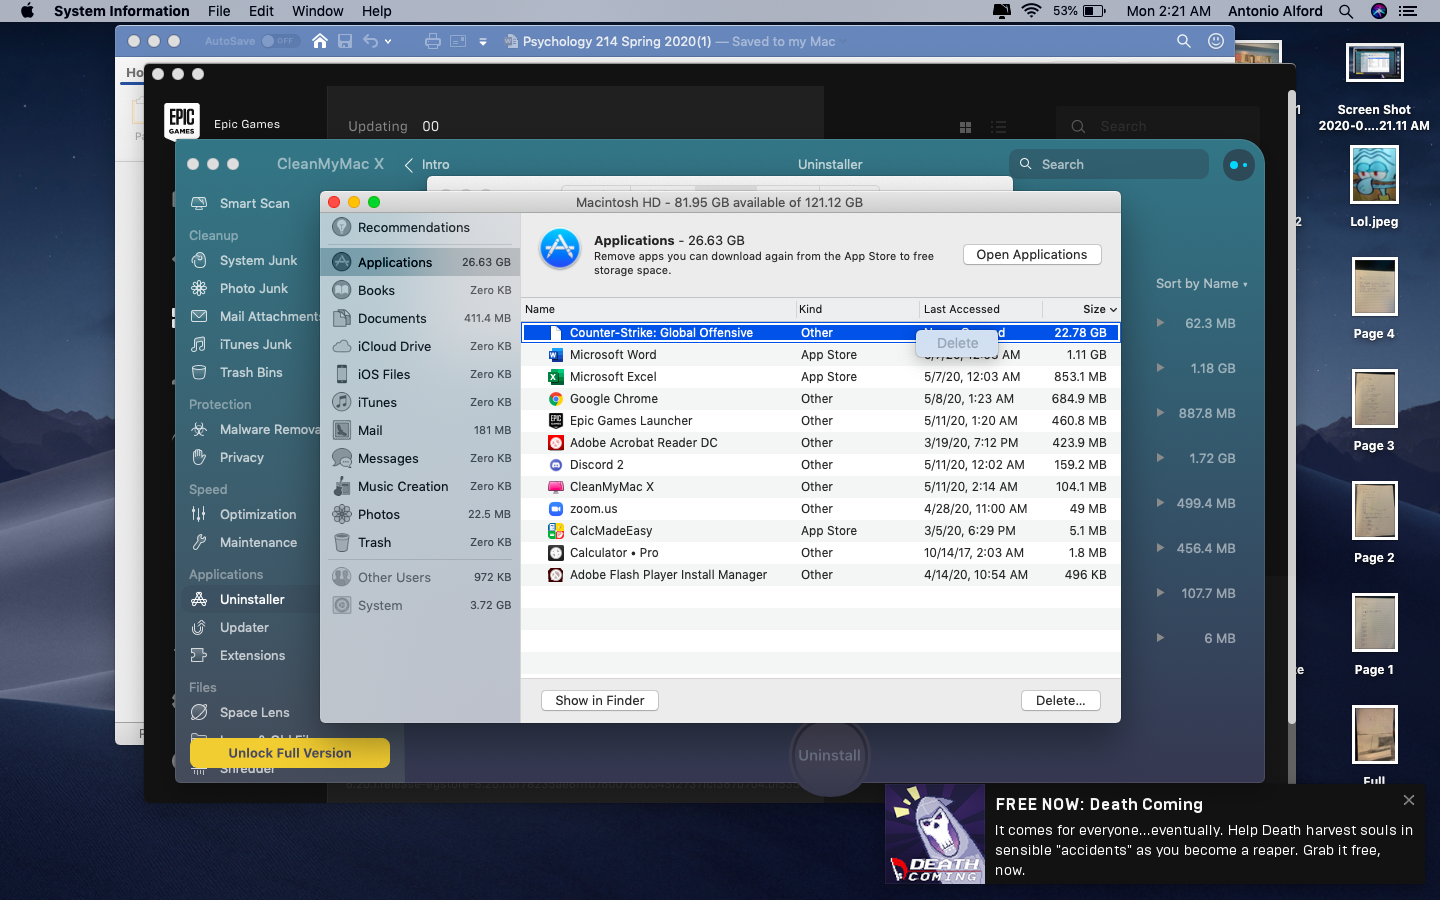
Task: Click Search field in Epic Games window
Action: 1158,127
